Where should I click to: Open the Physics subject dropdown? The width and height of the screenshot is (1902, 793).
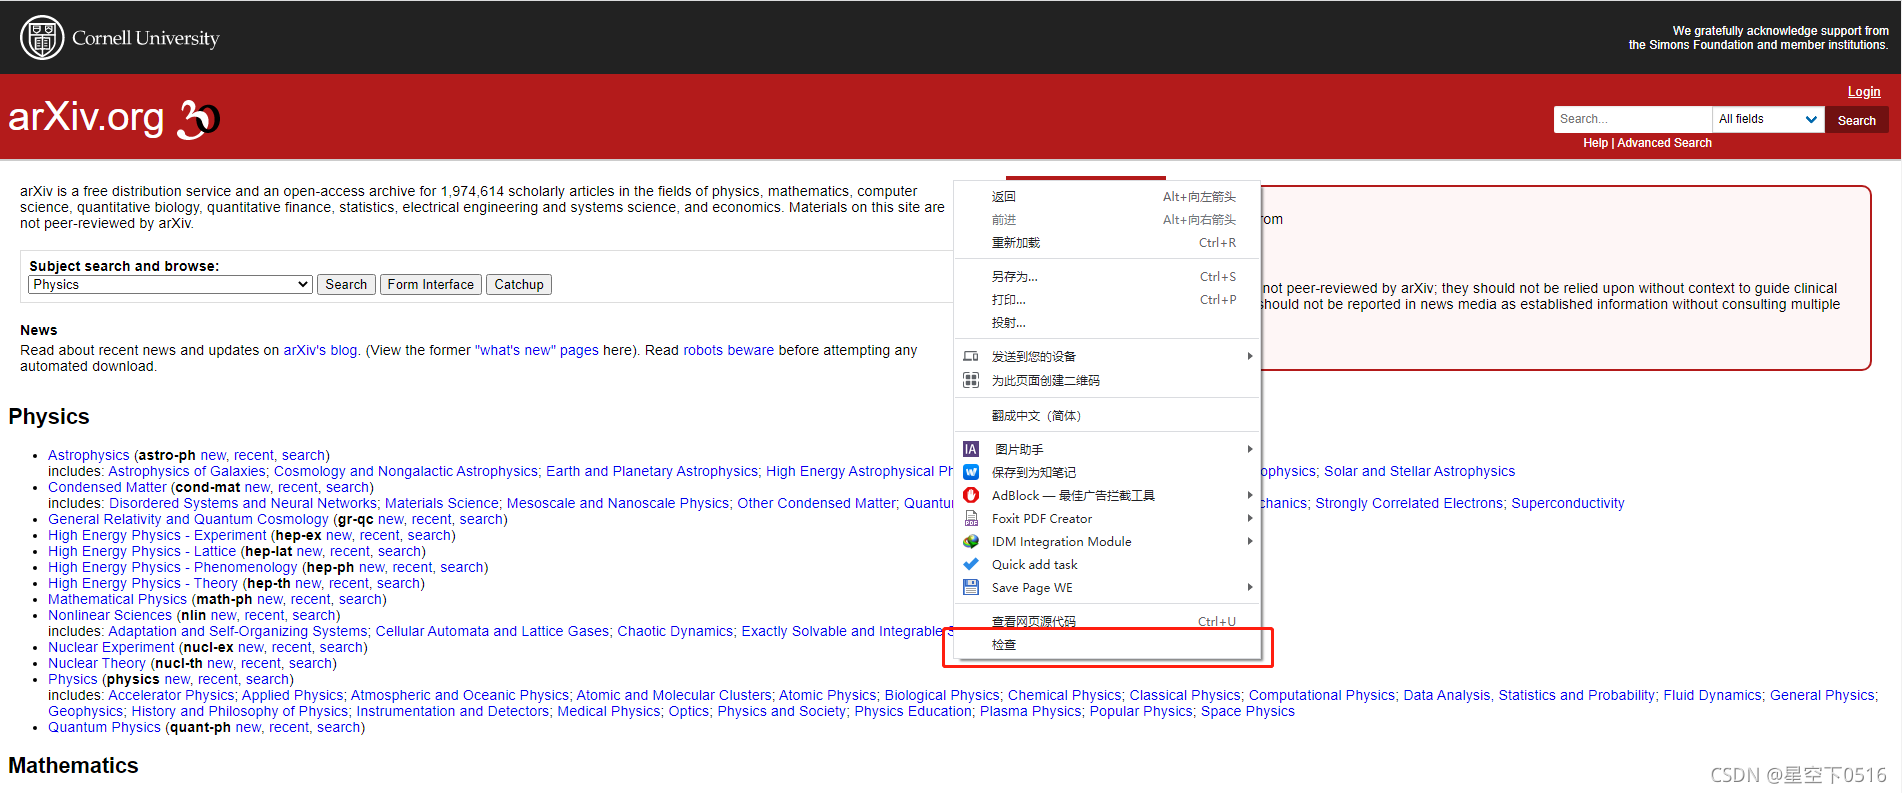170,284
